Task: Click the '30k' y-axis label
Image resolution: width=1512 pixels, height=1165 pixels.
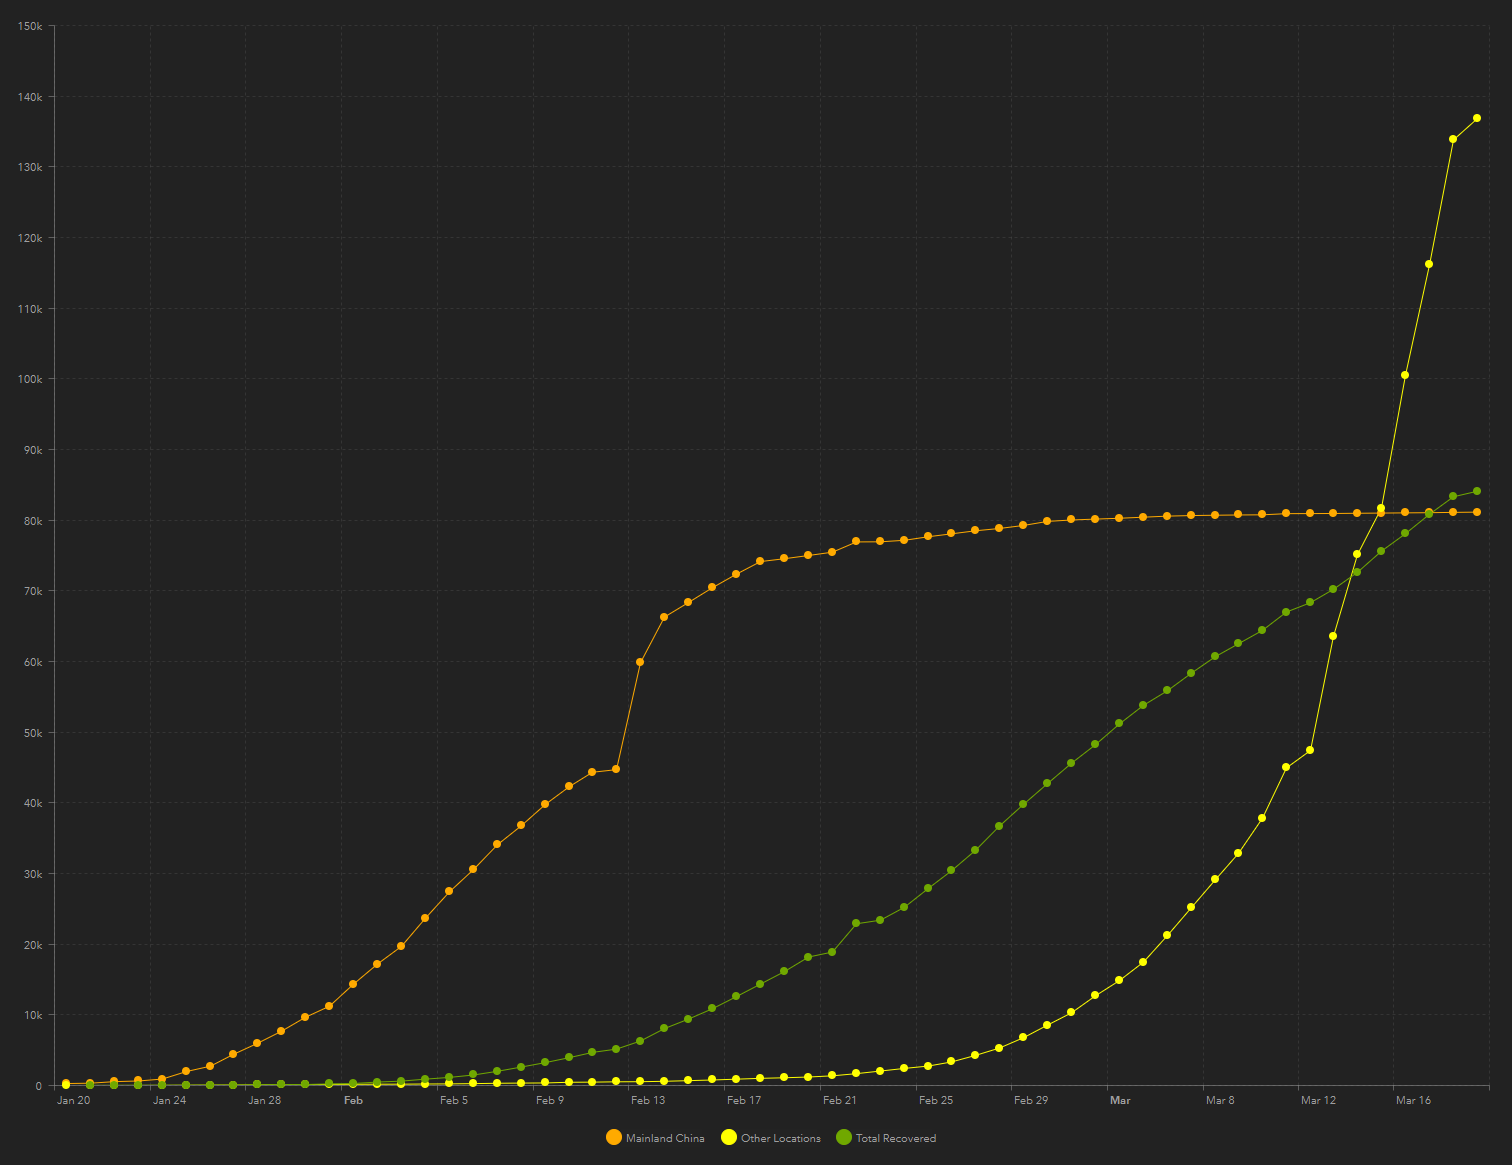Action: click(33, 874)
